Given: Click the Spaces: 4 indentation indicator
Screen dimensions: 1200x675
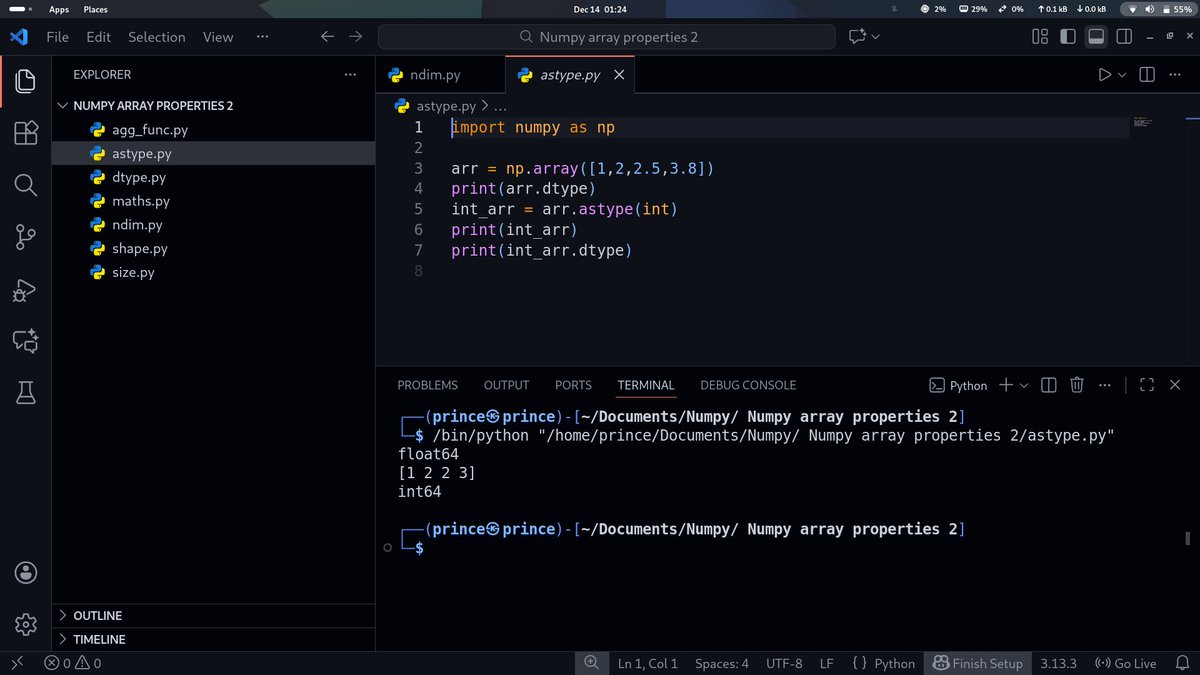Looking at the screenshot, I should point(722,663).
